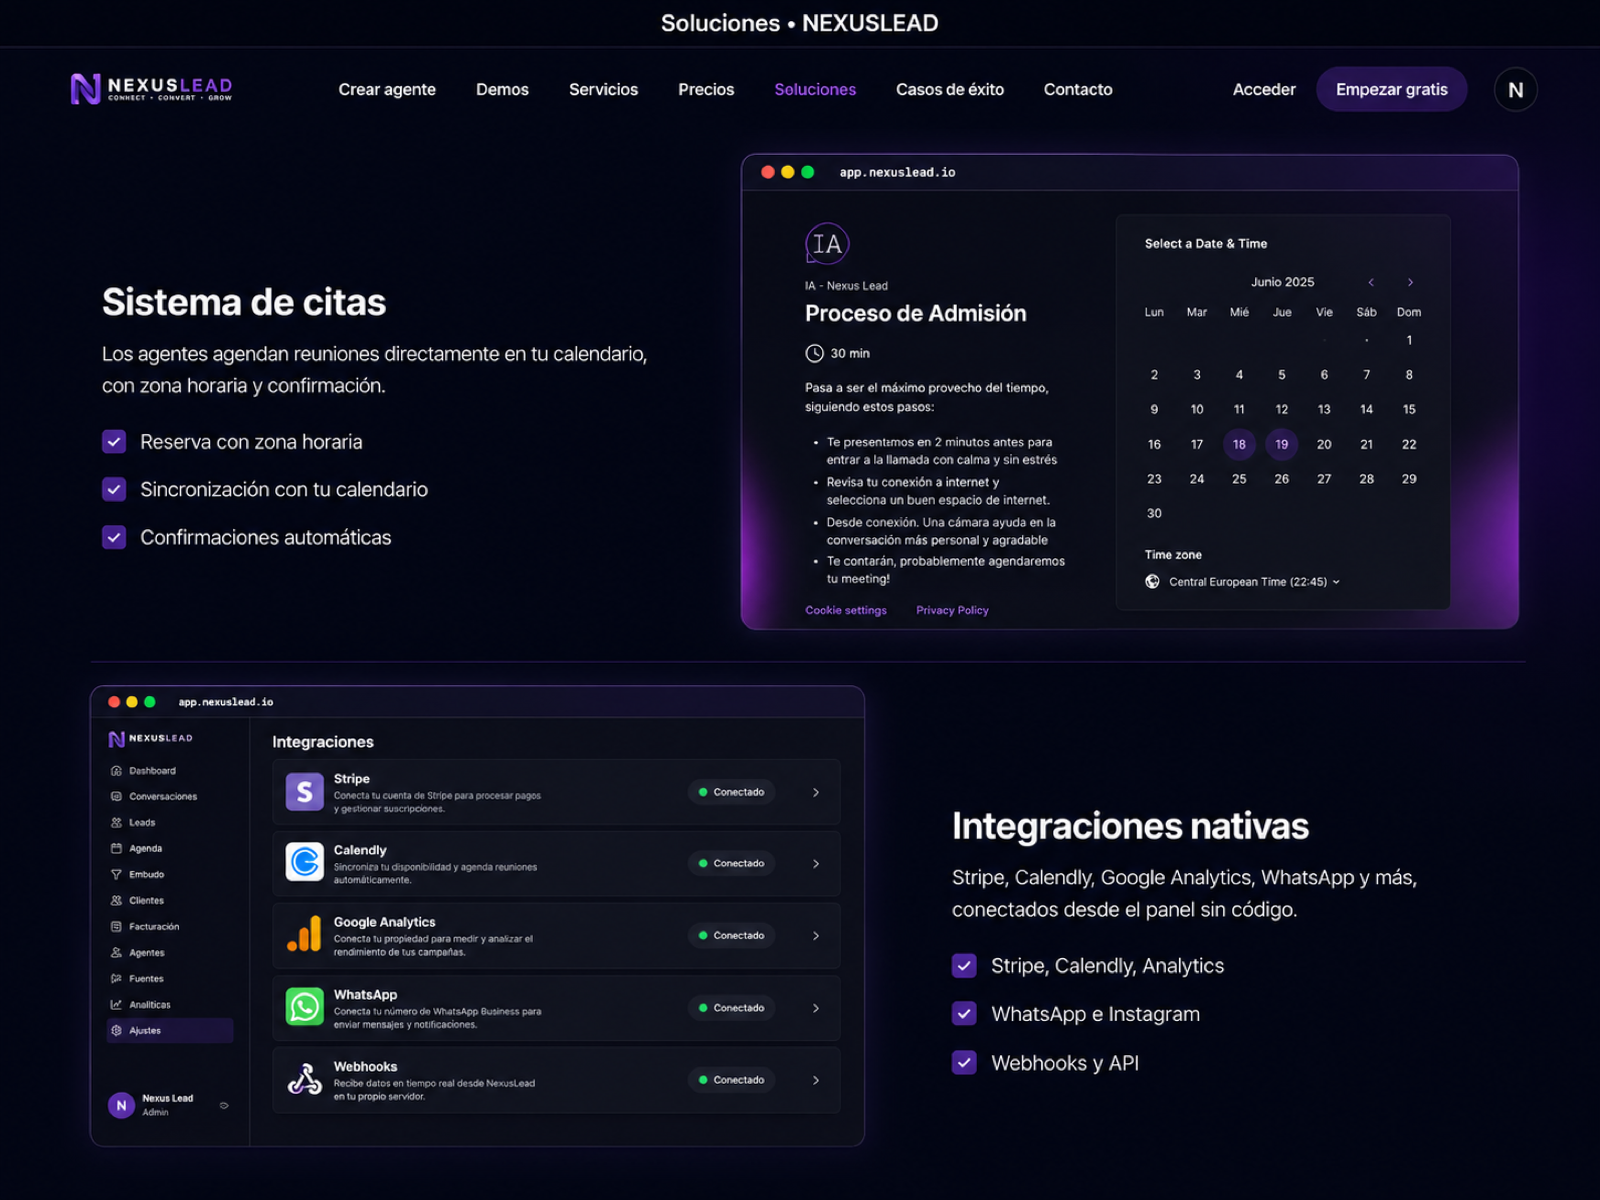Open the Precios nav item
The image size is (1600, 1200).
coord(706,90)
